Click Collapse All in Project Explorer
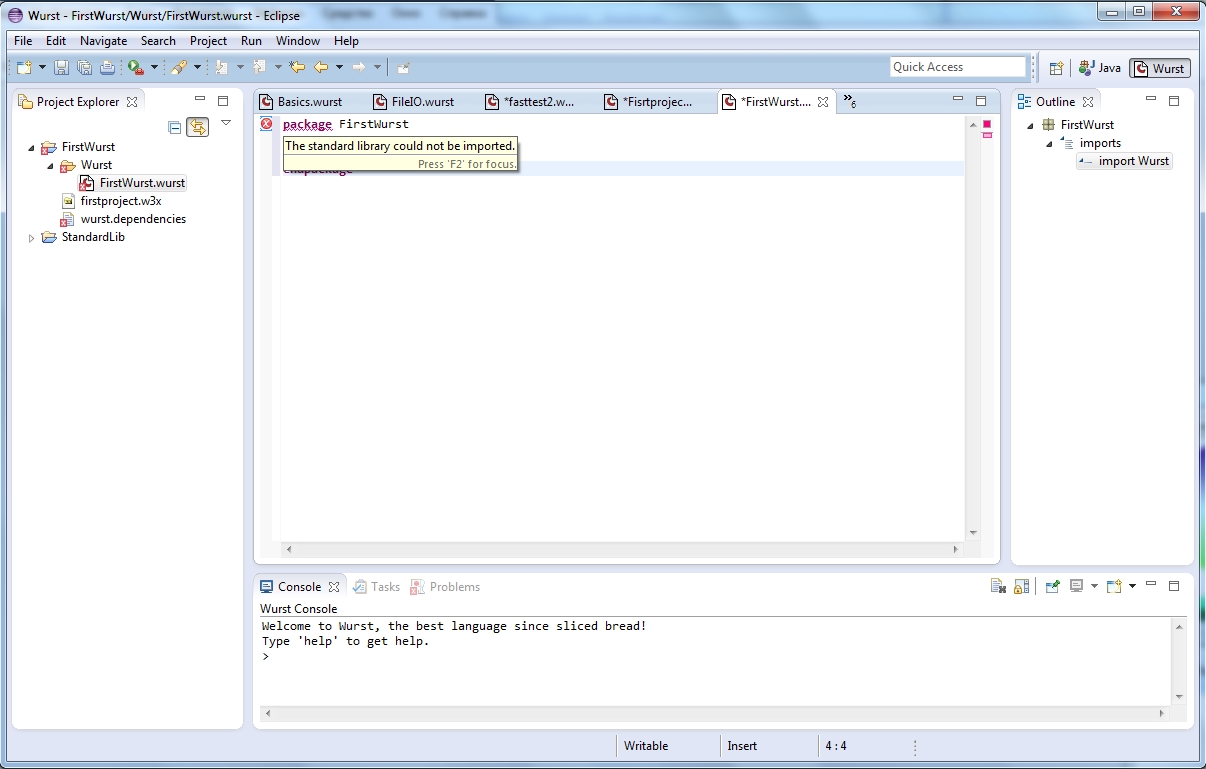1206x769 pixels. pos(175,127)
